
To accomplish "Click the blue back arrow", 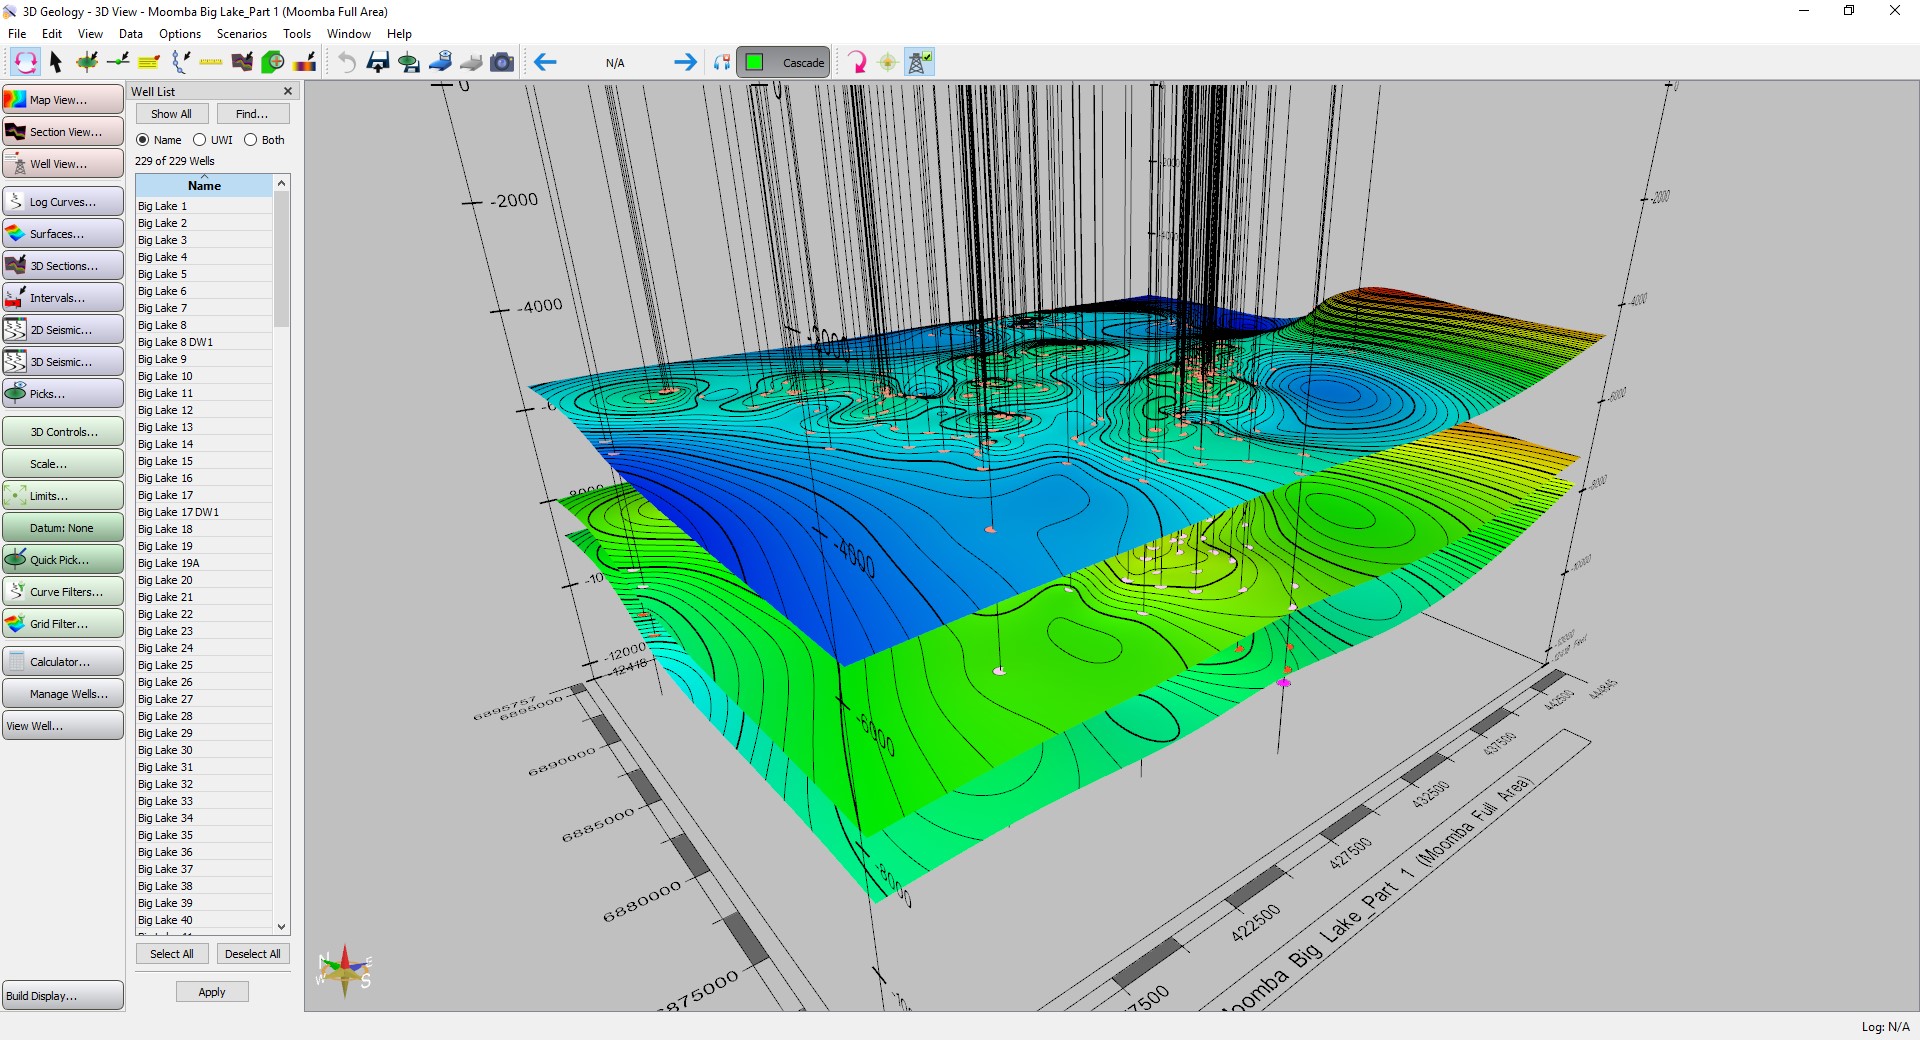I will tap(545, 62).
